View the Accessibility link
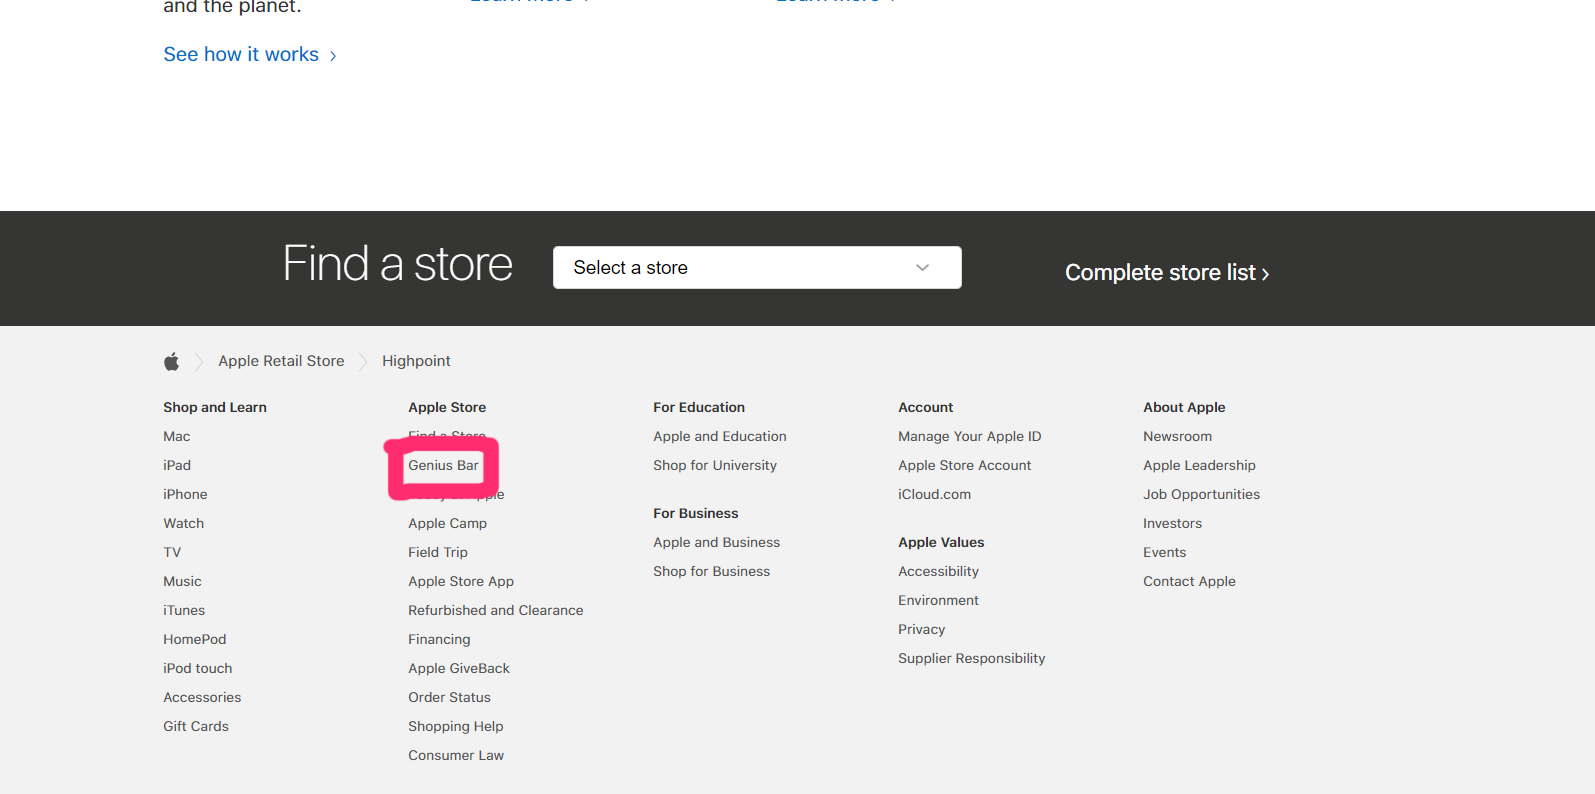This screenshot has height=794, width=1595. (x=939, y=571)
